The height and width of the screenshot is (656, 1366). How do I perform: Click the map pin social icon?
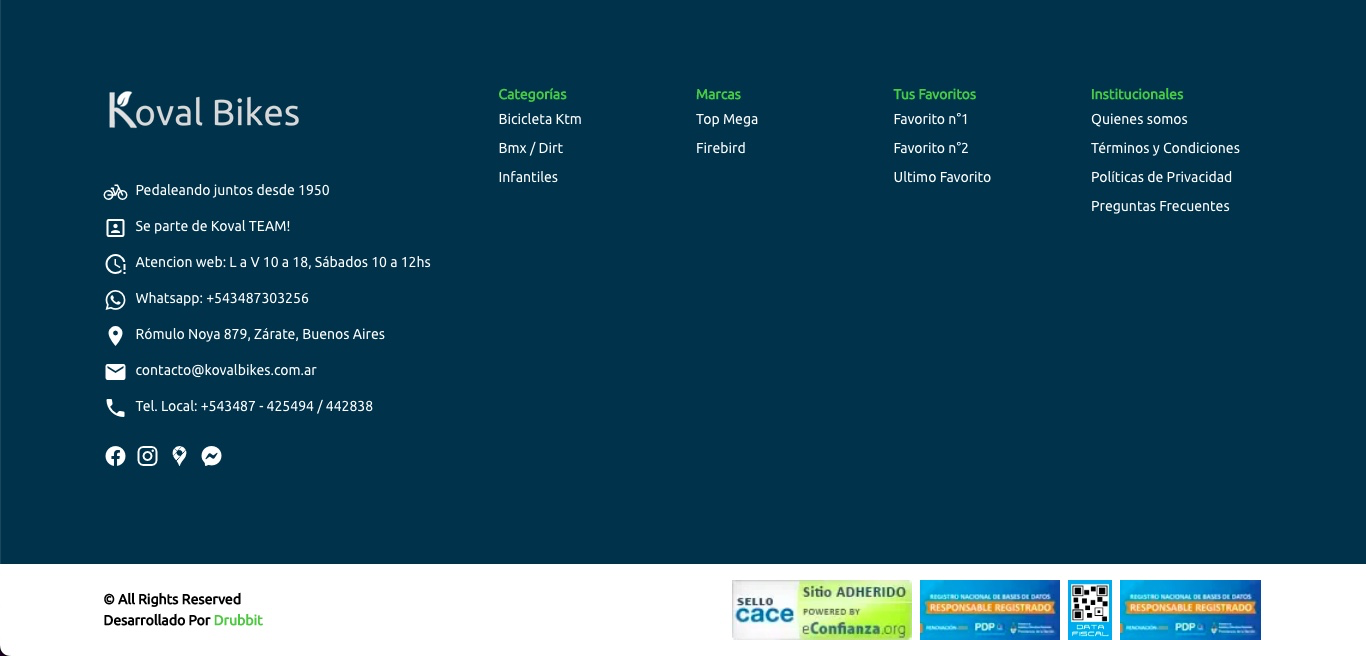(179, 456)
